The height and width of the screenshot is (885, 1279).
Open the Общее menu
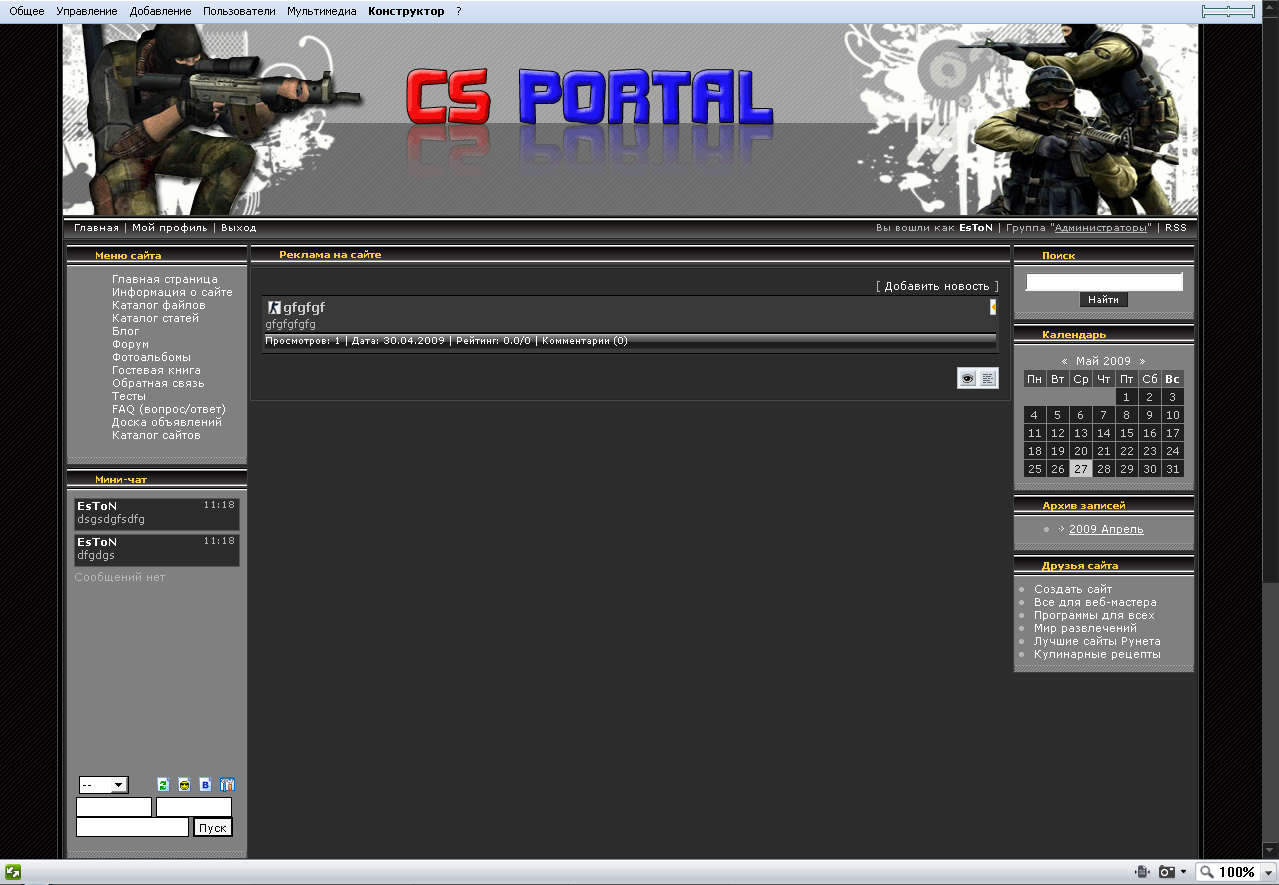pos(27,11)
